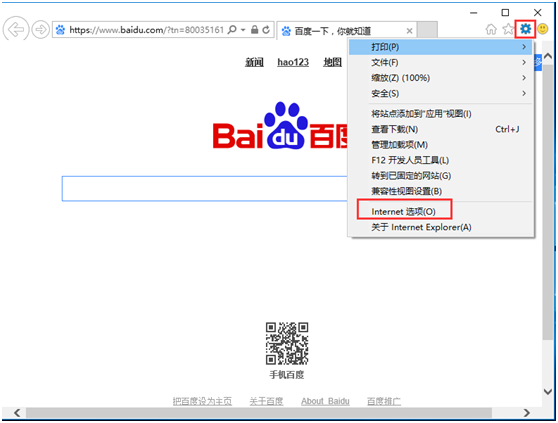Open the 缩放(Z) (100%) submenu
Viewport: 558px width, 423px height.
click(x=440, y=78)
